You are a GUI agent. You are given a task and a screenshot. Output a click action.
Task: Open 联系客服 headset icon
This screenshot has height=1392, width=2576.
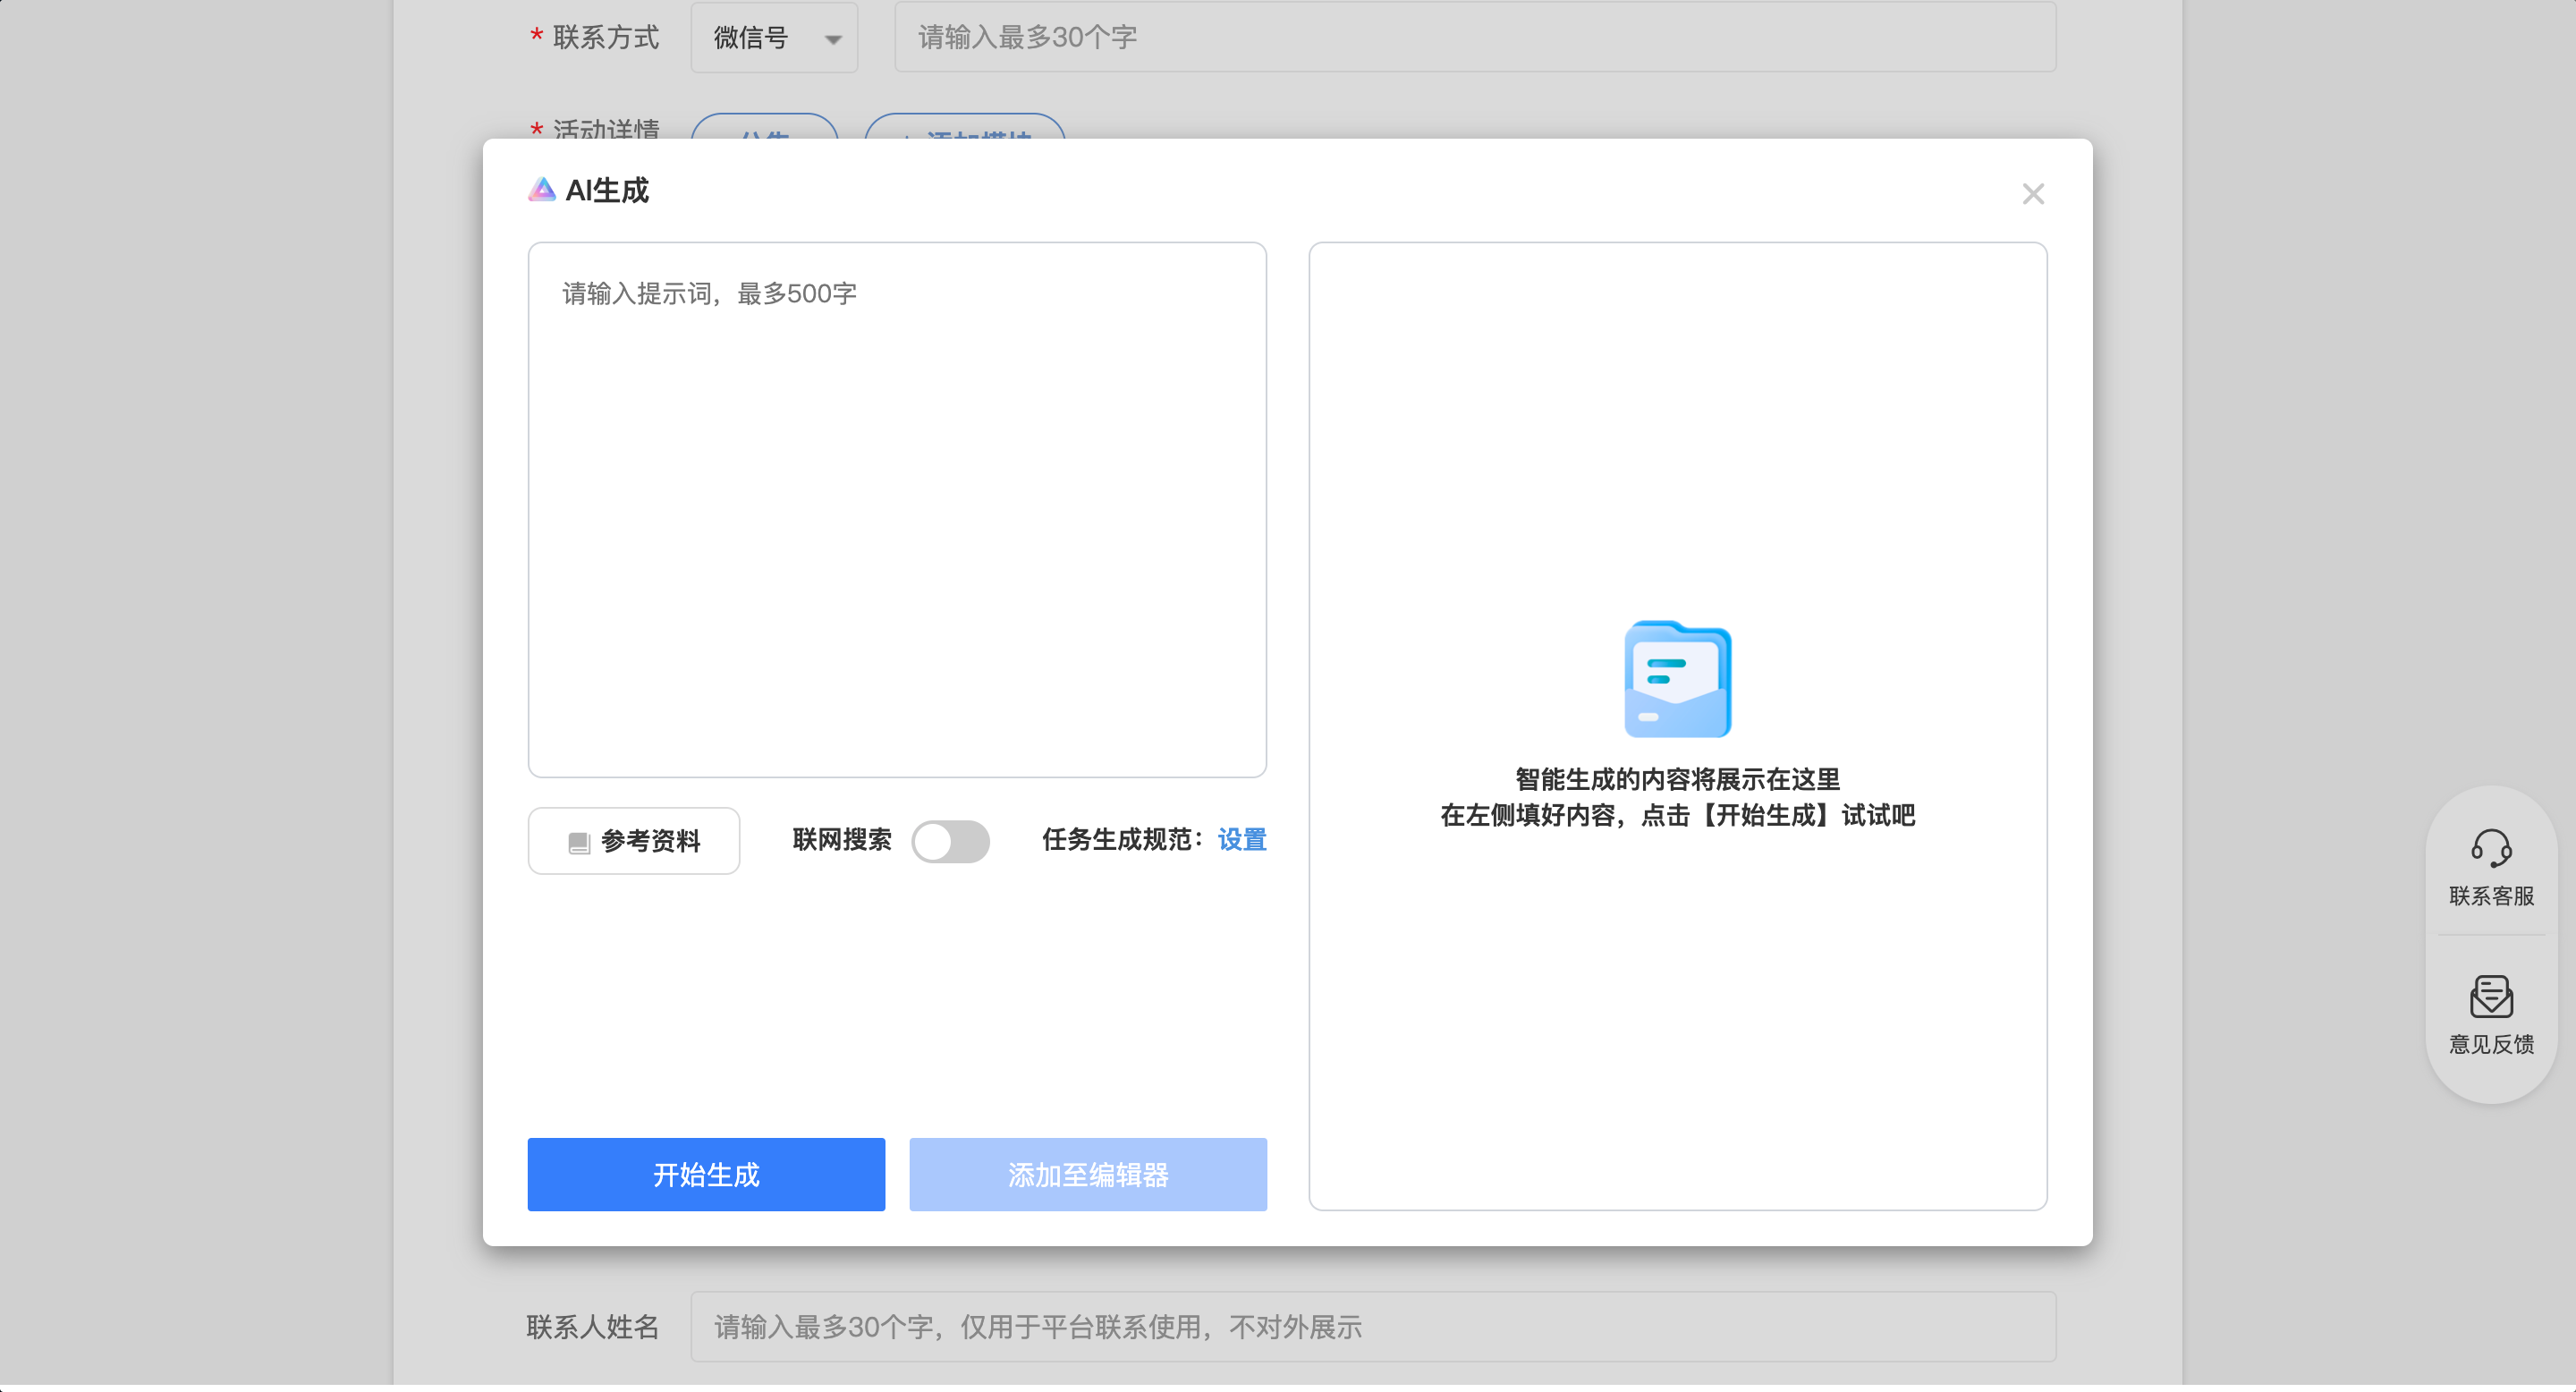click(x=2490, y=848)
